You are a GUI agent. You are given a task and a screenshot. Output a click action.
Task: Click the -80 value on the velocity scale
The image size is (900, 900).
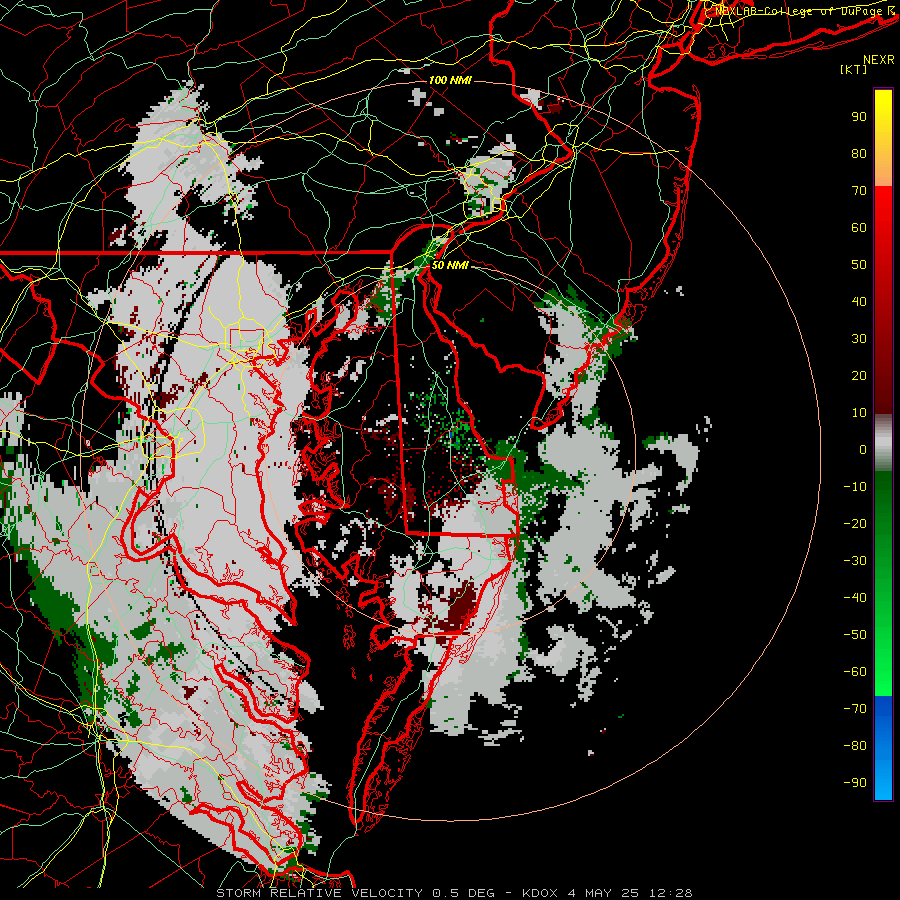(855, 746)
